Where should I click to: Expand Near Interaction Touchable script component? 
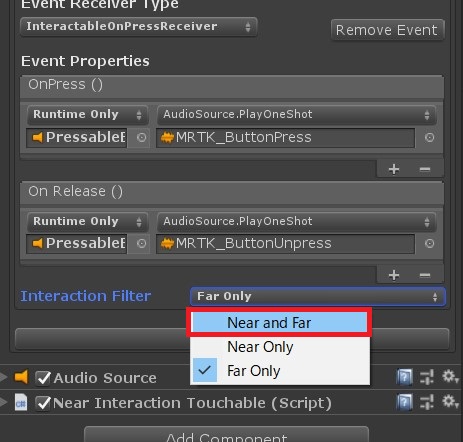point(4,402)
